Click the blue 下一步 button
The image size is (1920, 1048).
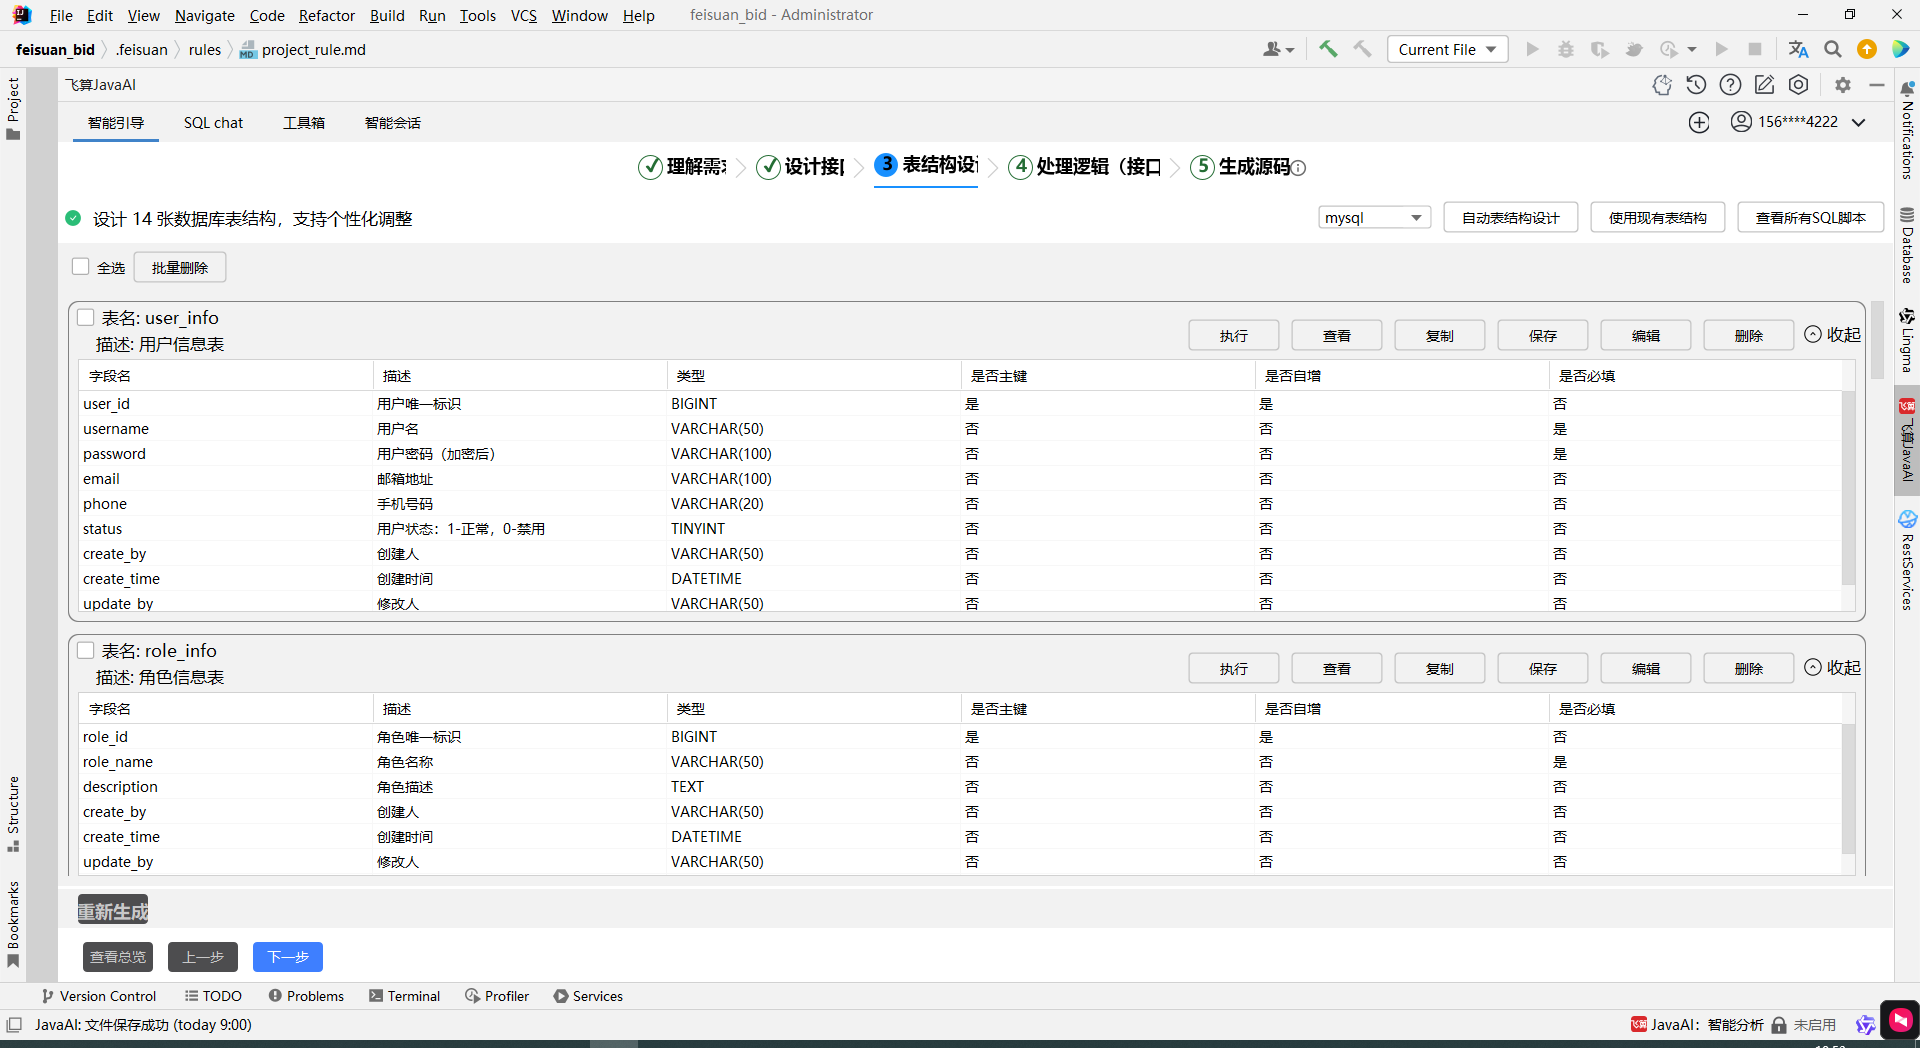coord(288,957)
